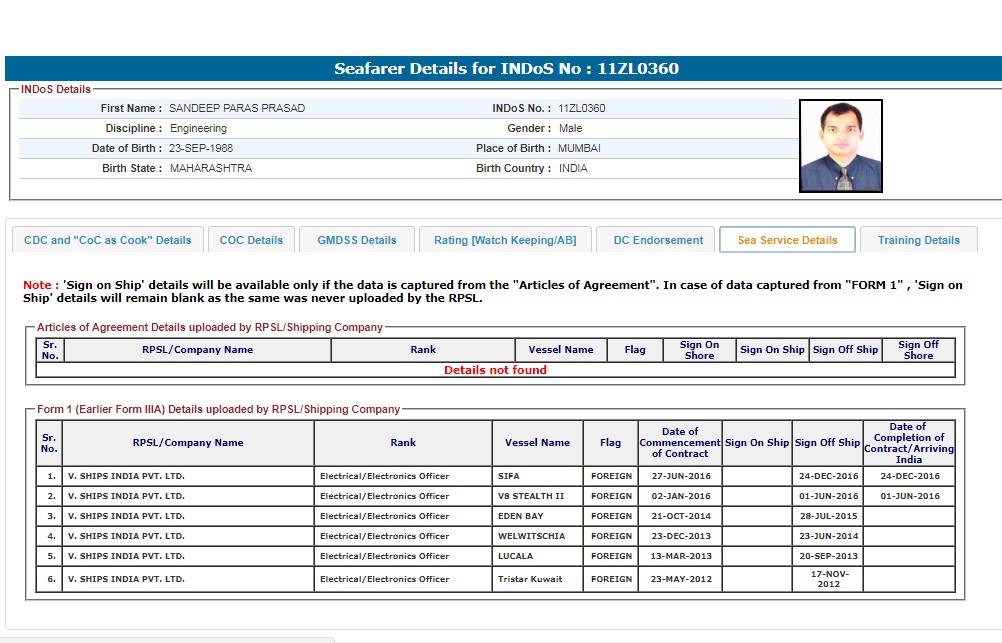Open the GMDSS Details tab
The height and width of the screenshot is (643, 1002).
click(357, 240)
